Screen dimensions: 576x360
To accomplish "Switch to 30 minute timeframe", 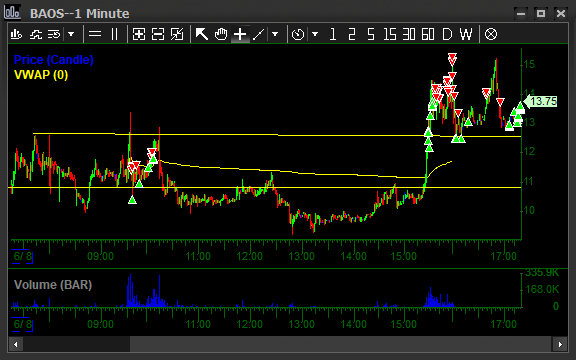I will pos(409,35).
